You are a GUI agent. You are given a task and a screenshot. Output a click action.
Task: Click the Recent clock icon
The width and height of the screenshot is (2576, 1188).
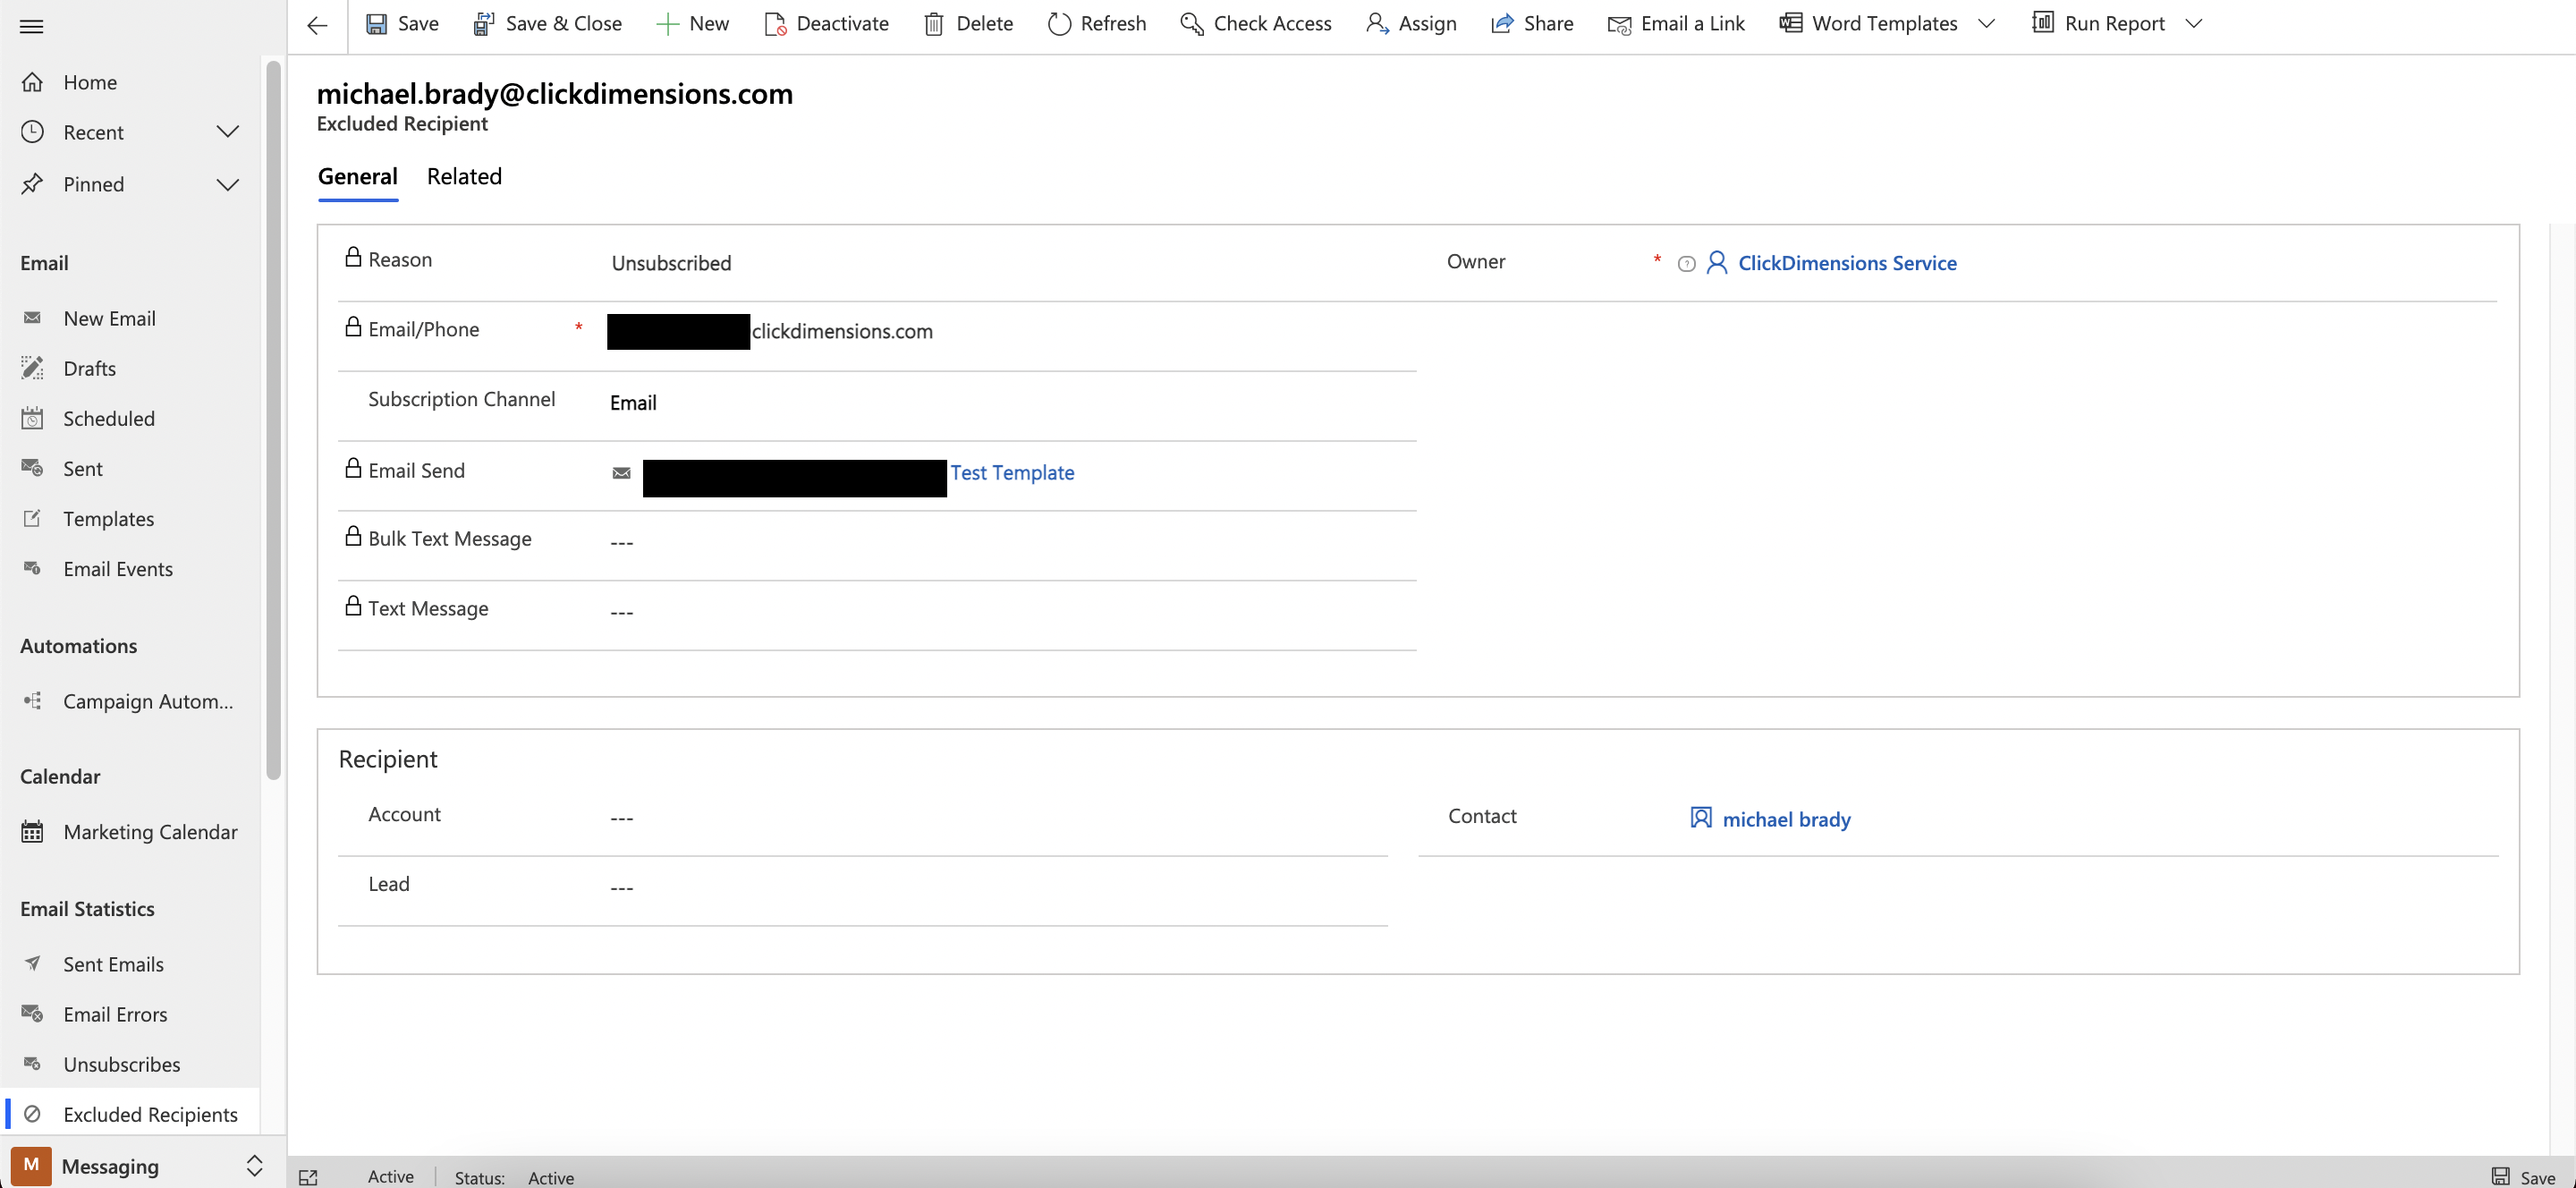[32, 132]
